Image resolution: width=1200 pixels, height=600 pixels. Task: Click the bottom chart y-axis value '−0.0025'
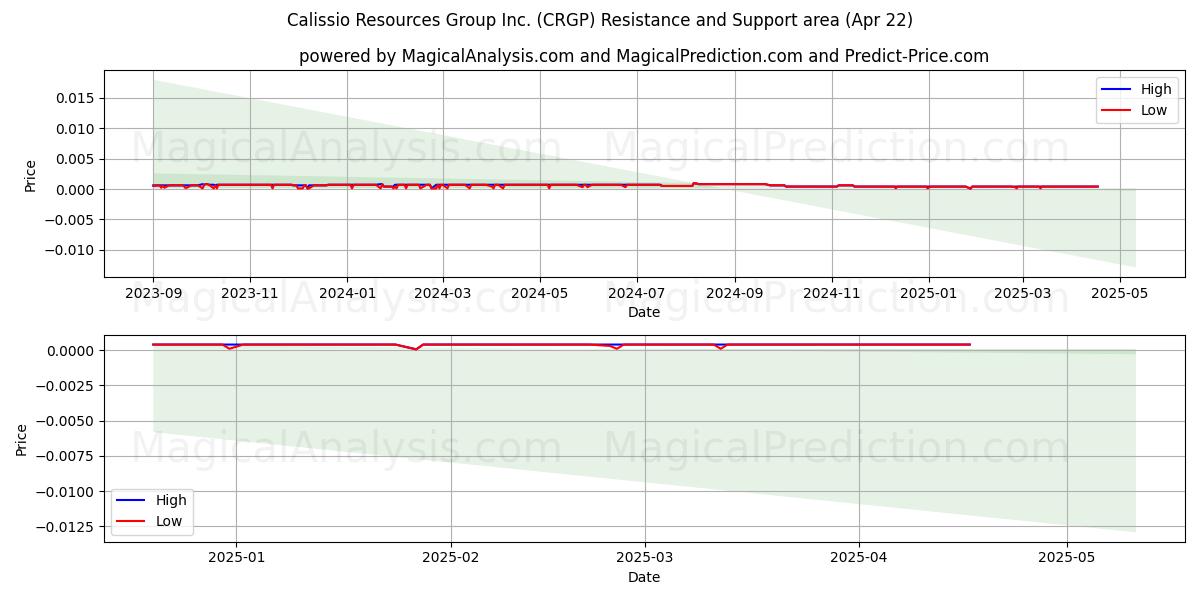tap(67, 386)
